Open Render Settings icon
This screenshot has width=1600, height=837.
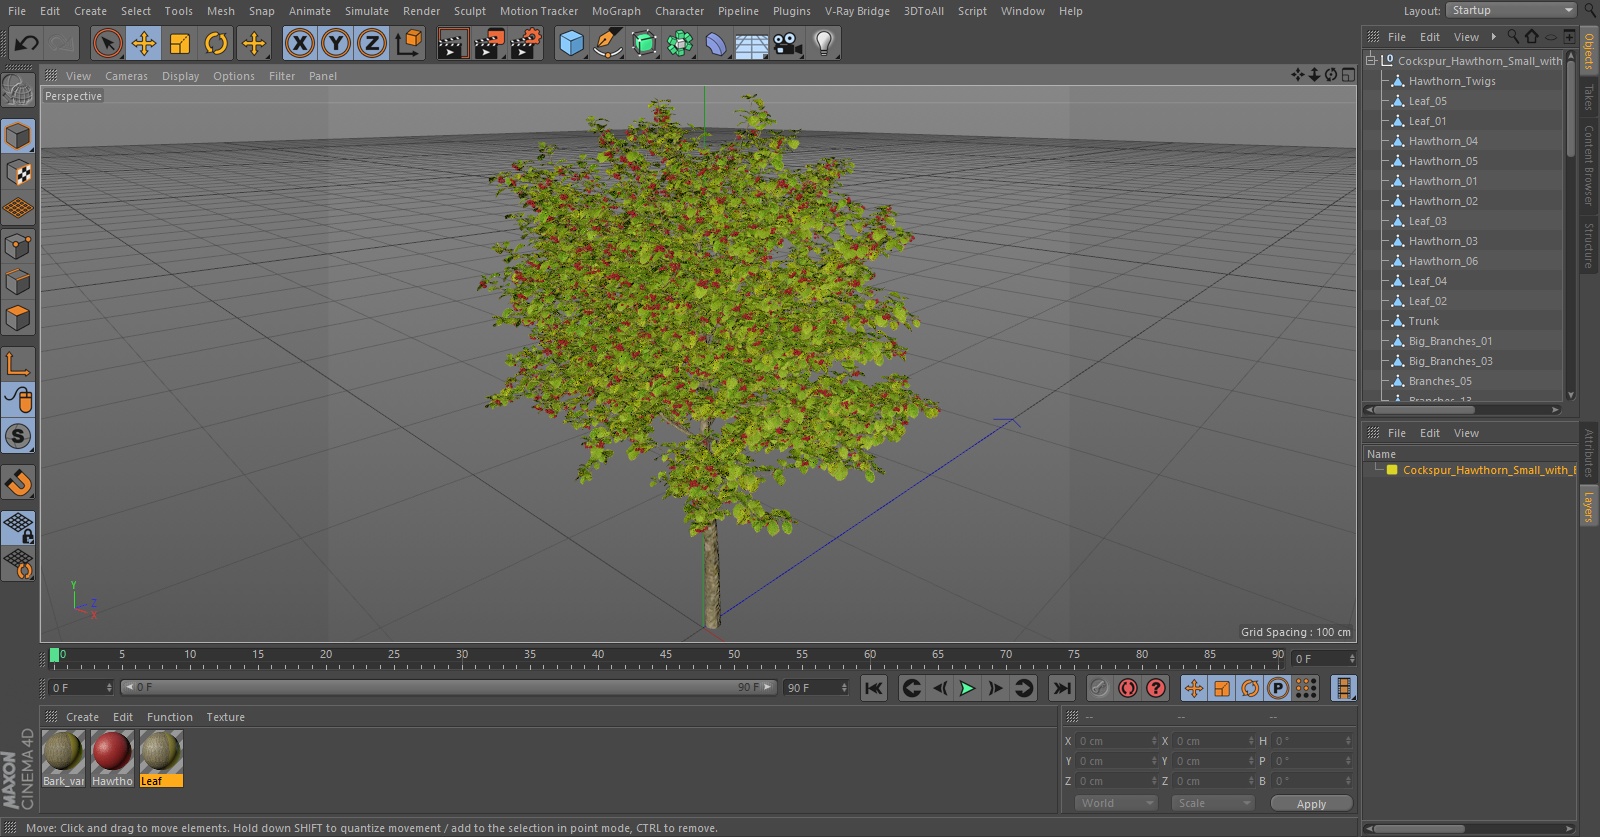click(526, 43)
